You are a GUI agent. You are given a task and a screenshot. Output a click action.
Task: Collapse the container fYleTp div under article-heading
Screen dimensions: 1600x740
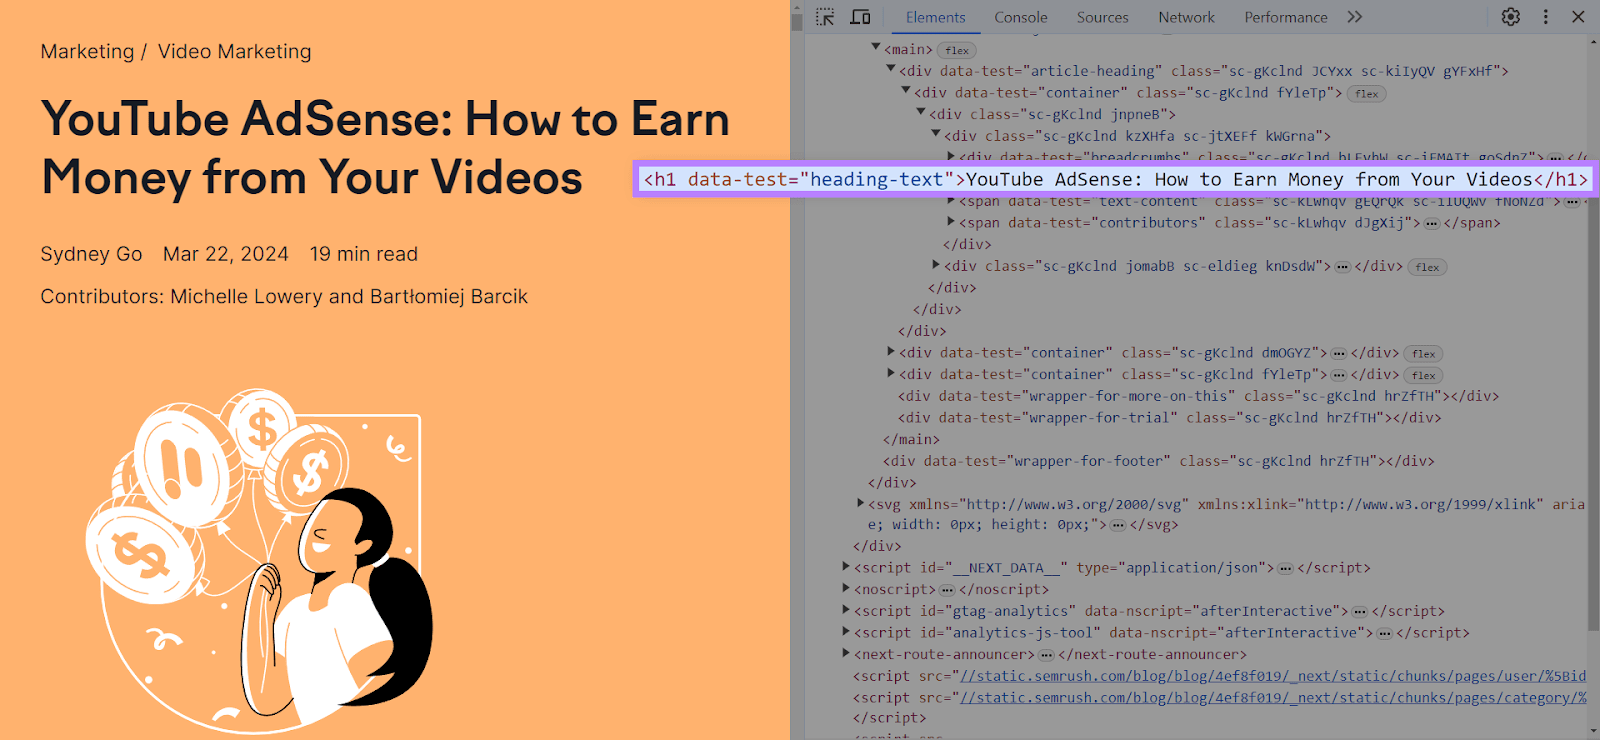pyautogui.click(x=906, y=91)
